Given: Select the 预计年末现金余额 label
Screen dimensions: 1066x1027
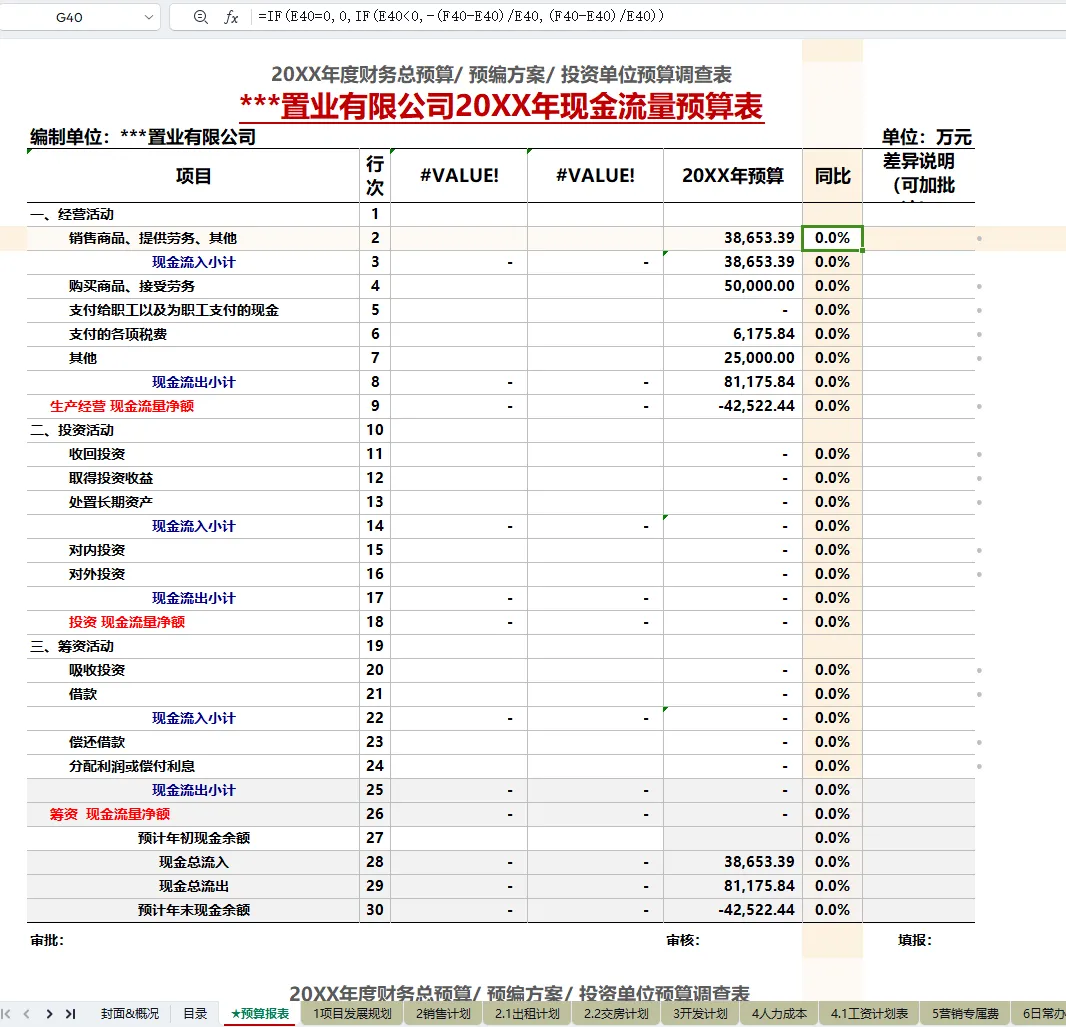Looking at the screenshot, I should (x=194, y=910).
